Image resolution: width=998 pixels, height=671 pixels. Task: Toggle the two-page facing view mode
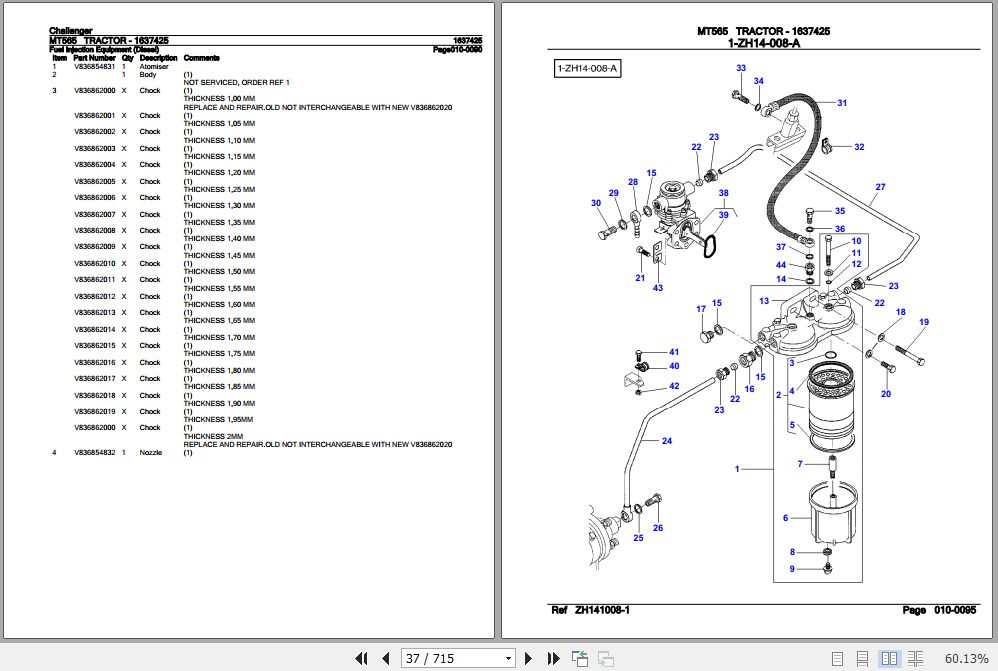[888, 658]
